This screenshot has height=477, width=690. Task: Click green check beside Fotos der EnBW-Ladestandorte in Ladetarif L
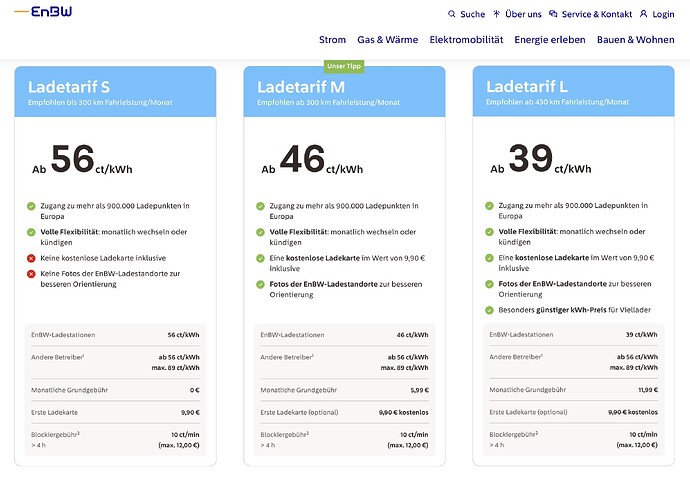489,284
